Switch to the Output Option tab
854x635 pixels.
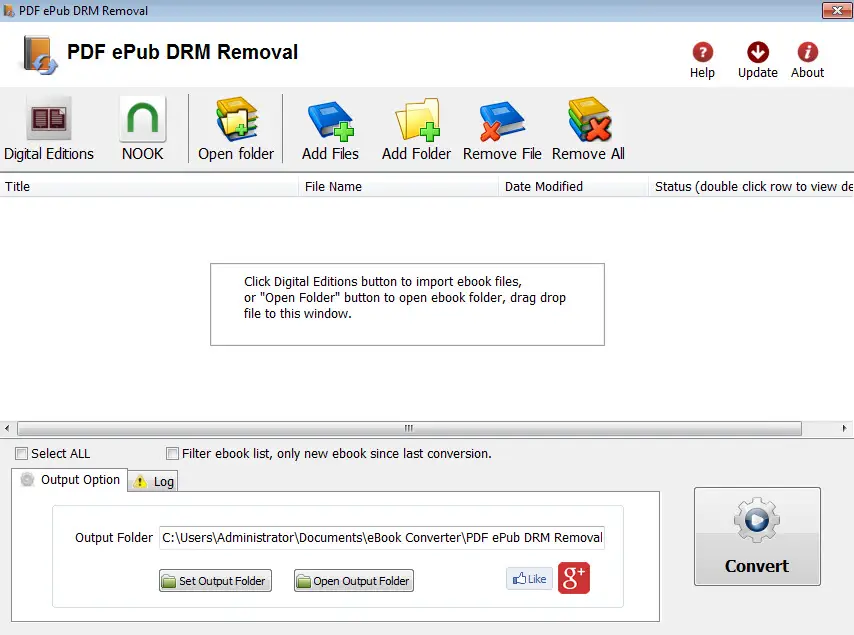pyautogui.click(x=70, y=480)
